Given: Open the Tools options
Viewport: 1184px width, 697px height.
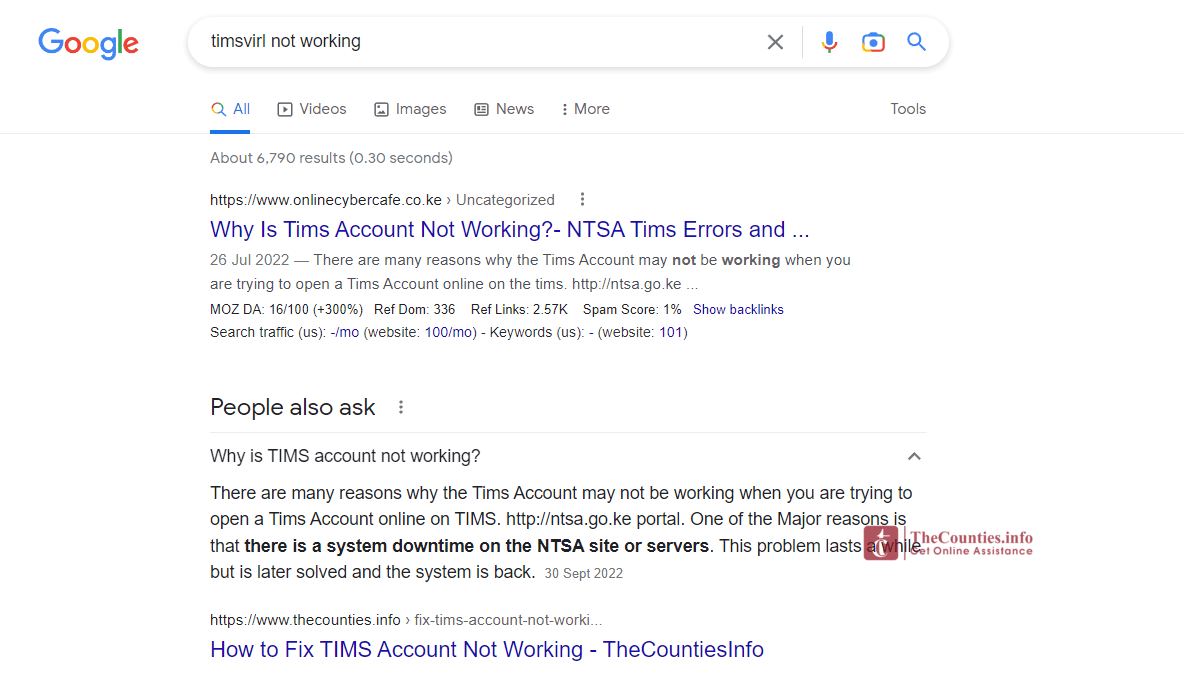Looking at the screenshot, I should click(908, 109).
